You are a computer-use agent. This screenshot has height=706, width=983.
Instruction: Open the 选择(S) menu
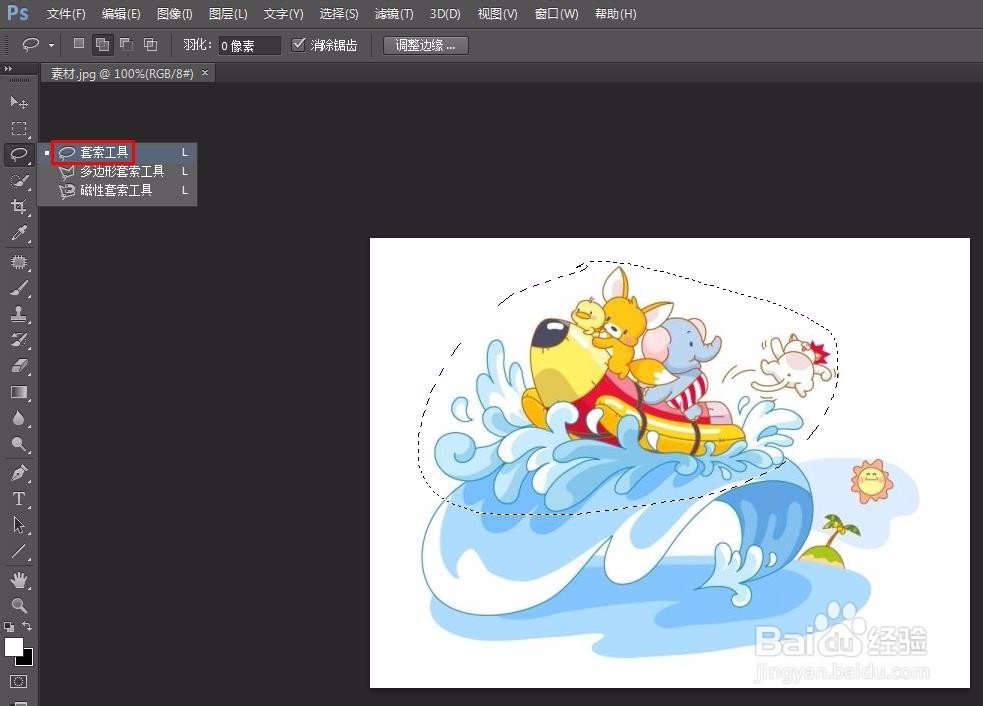(x=339, y=14)
